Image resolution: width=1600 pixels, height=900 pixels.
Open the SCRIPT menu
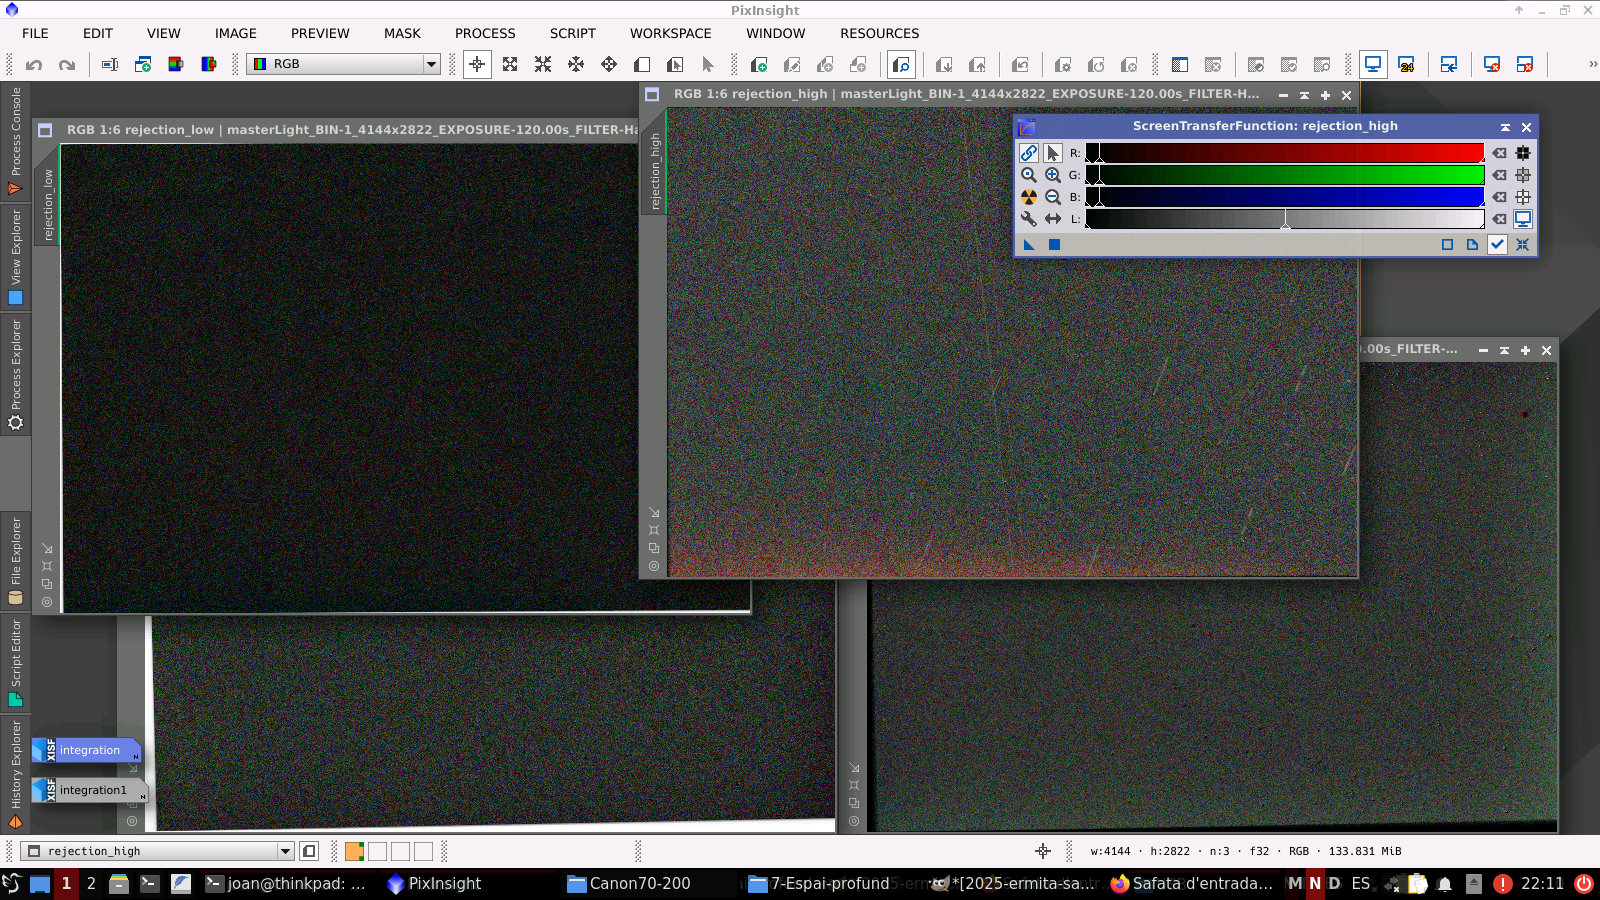point(572,33)
